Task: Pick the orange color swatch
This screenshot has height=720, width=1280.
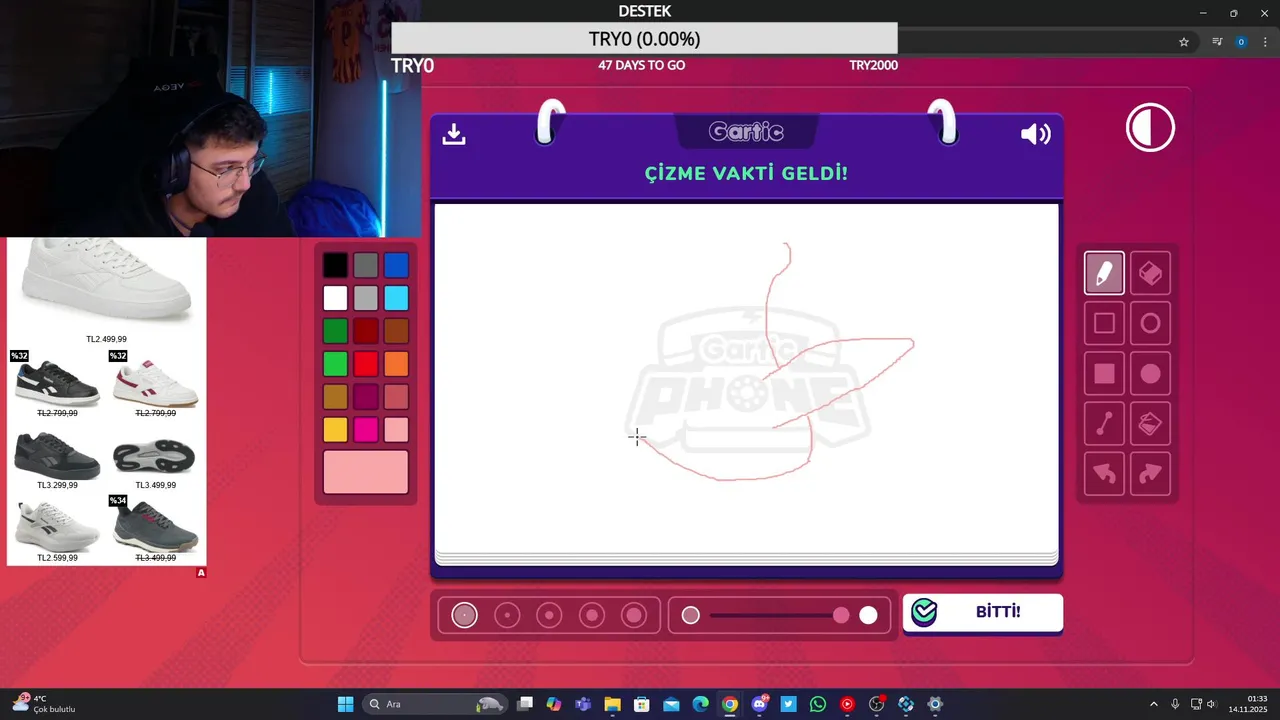Action: click(397, 364)
